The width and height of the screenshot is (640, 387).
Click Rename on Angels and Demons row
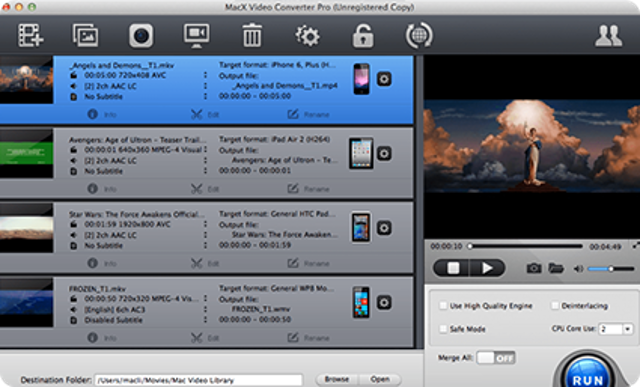tap(309, 114)
